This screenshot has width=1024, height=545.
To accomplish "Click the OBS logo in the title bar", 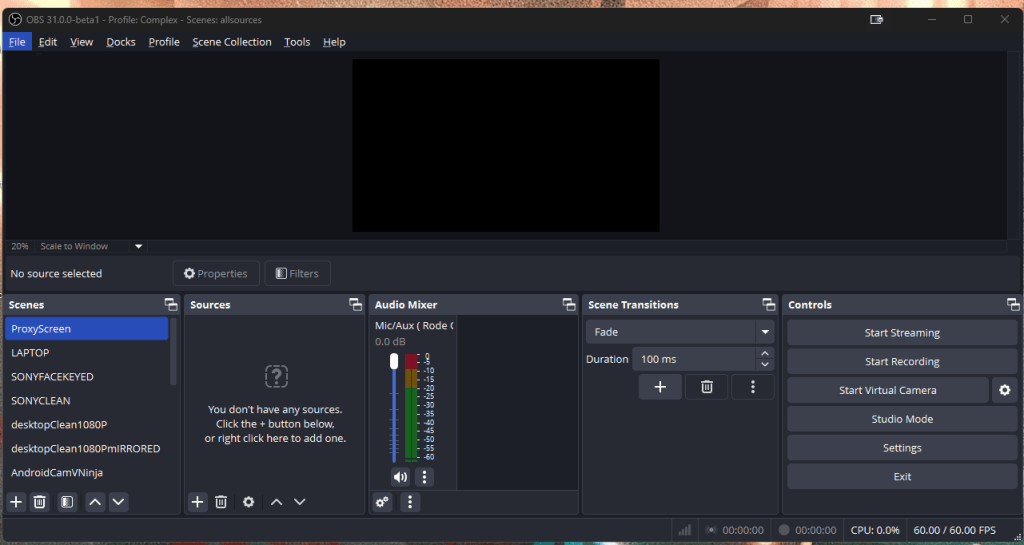I will click(14, 20).
